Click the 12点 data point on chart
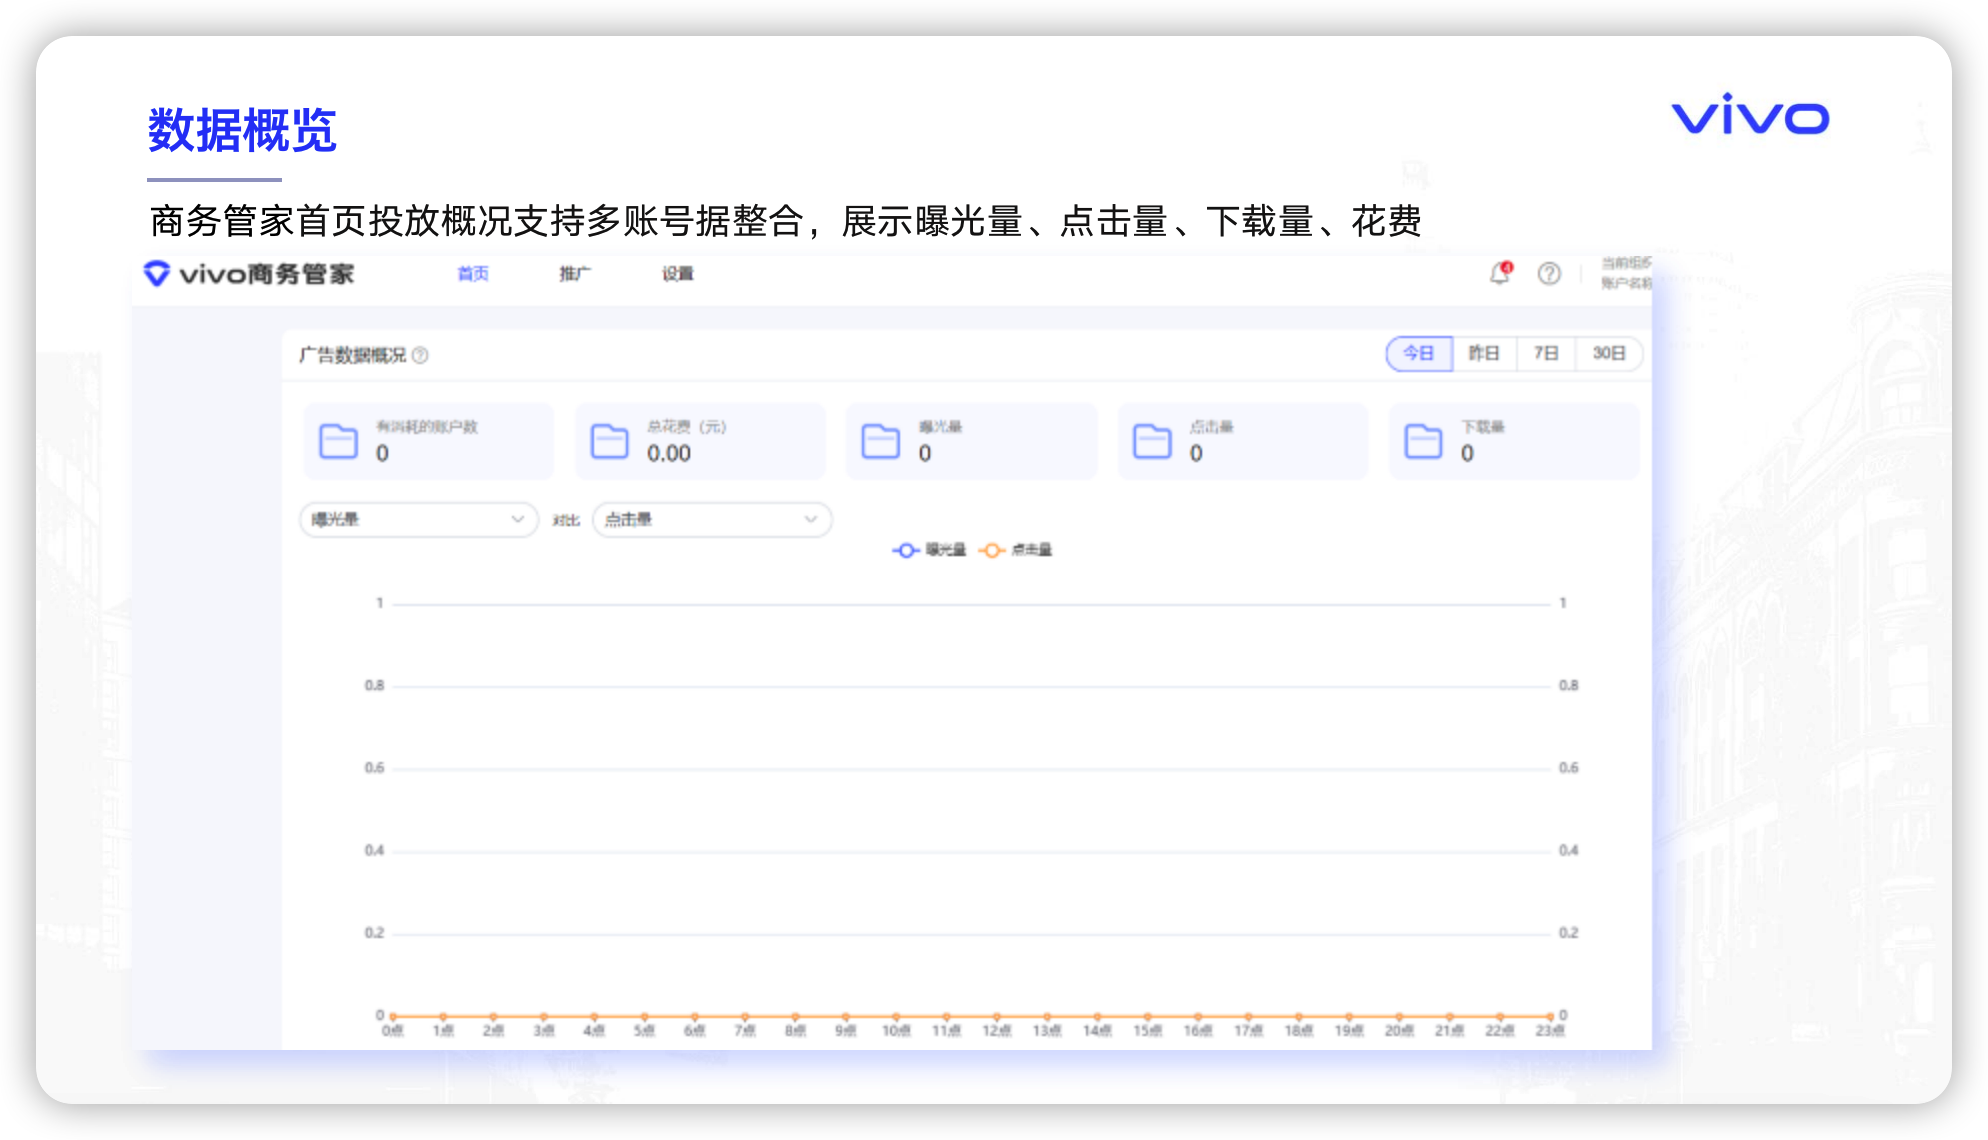 click(x=996, y=1016)
